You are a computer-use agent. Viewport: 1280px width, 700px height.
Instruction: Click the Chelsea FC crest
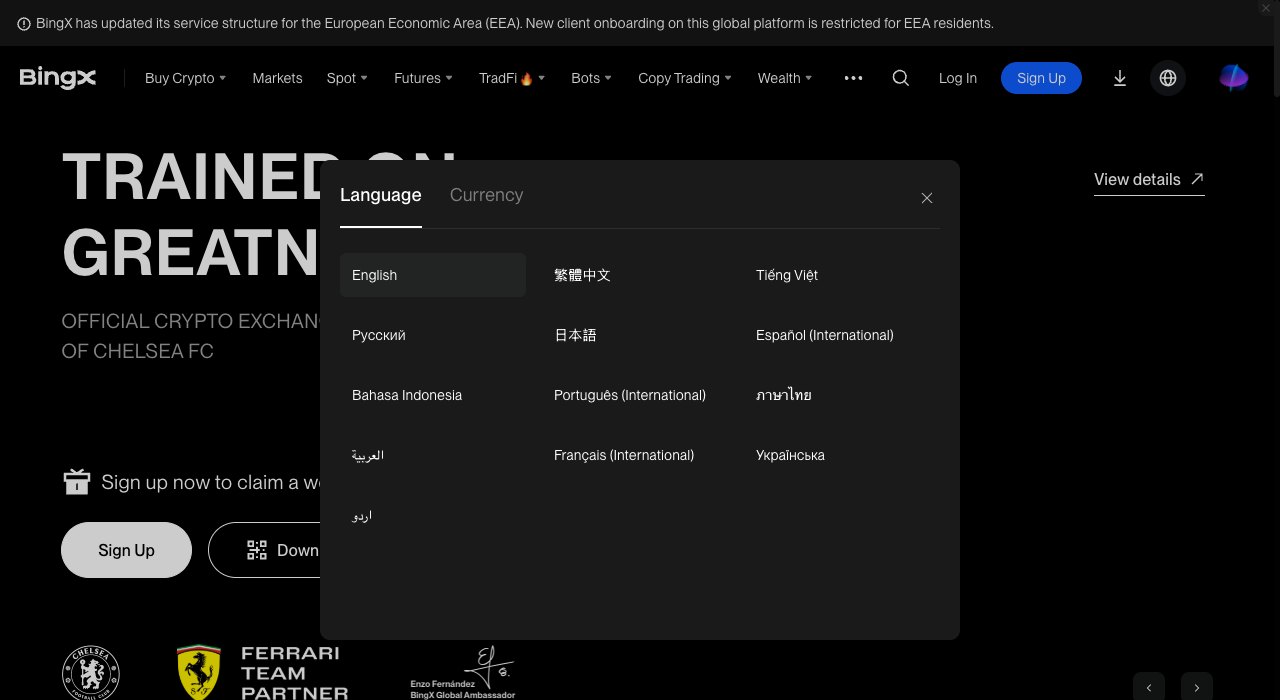91,673
